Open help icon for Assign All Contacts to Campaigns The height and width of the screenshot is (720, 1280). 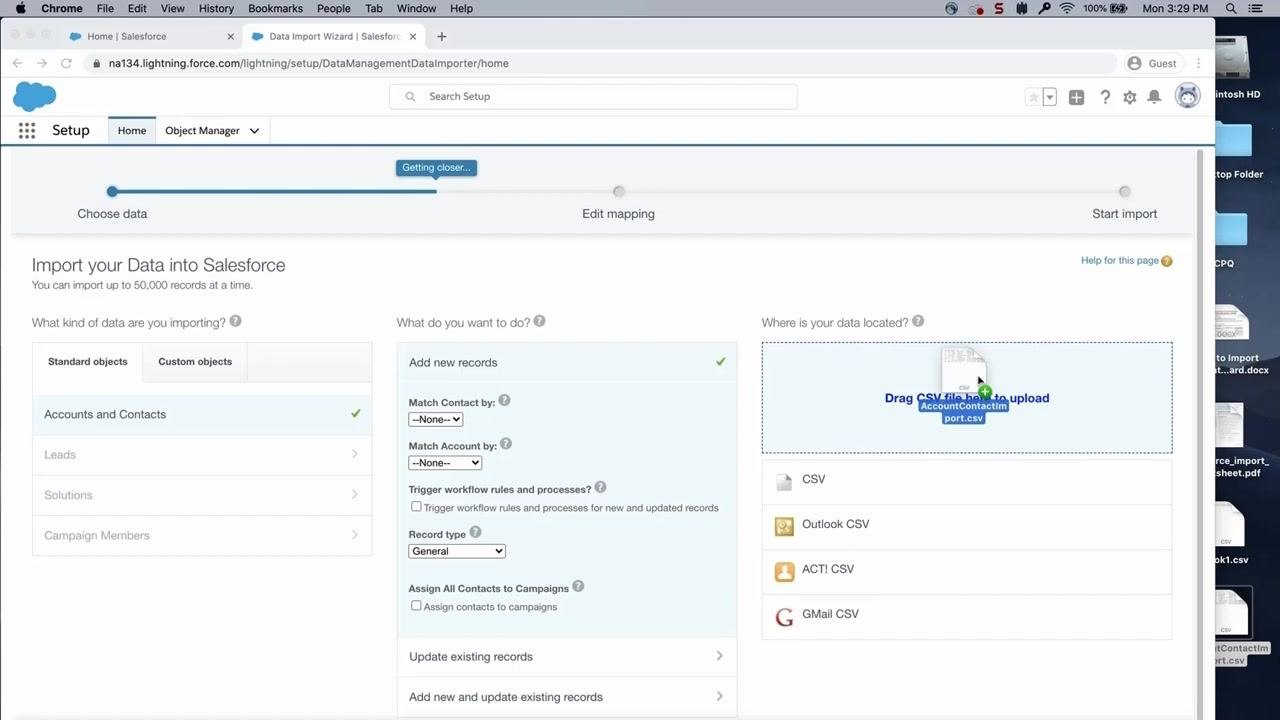578,587
